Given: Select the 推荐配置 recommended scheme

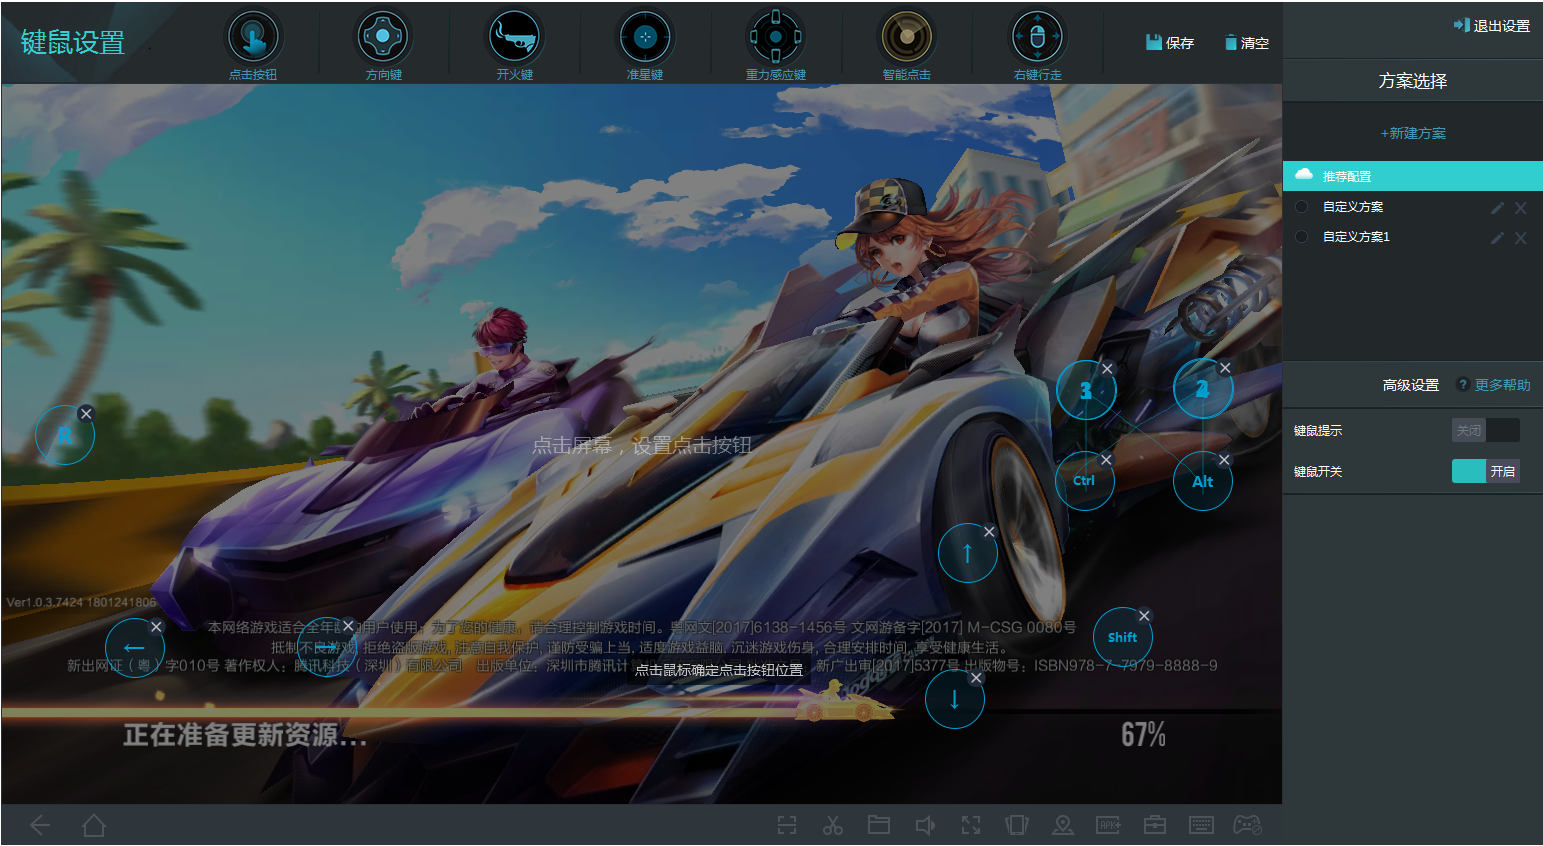Looking at the screenshot, I should (x=1346, y=177).
